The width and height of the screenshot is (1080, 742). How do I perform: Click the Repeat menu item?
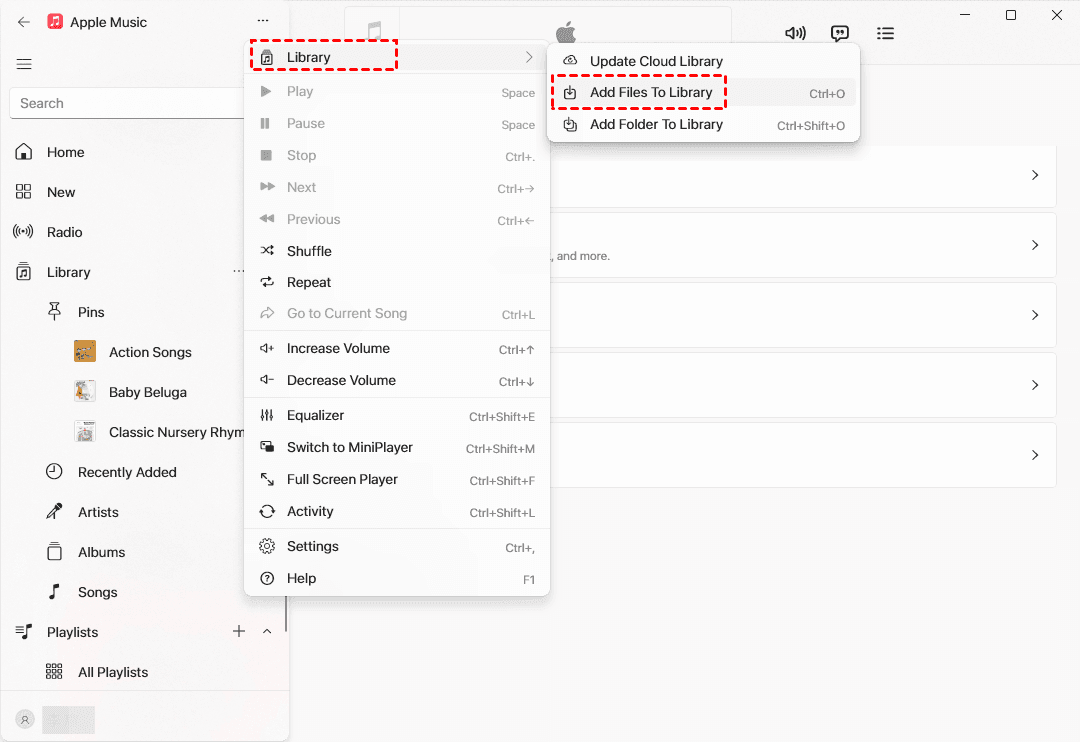(x=397, y=282)
